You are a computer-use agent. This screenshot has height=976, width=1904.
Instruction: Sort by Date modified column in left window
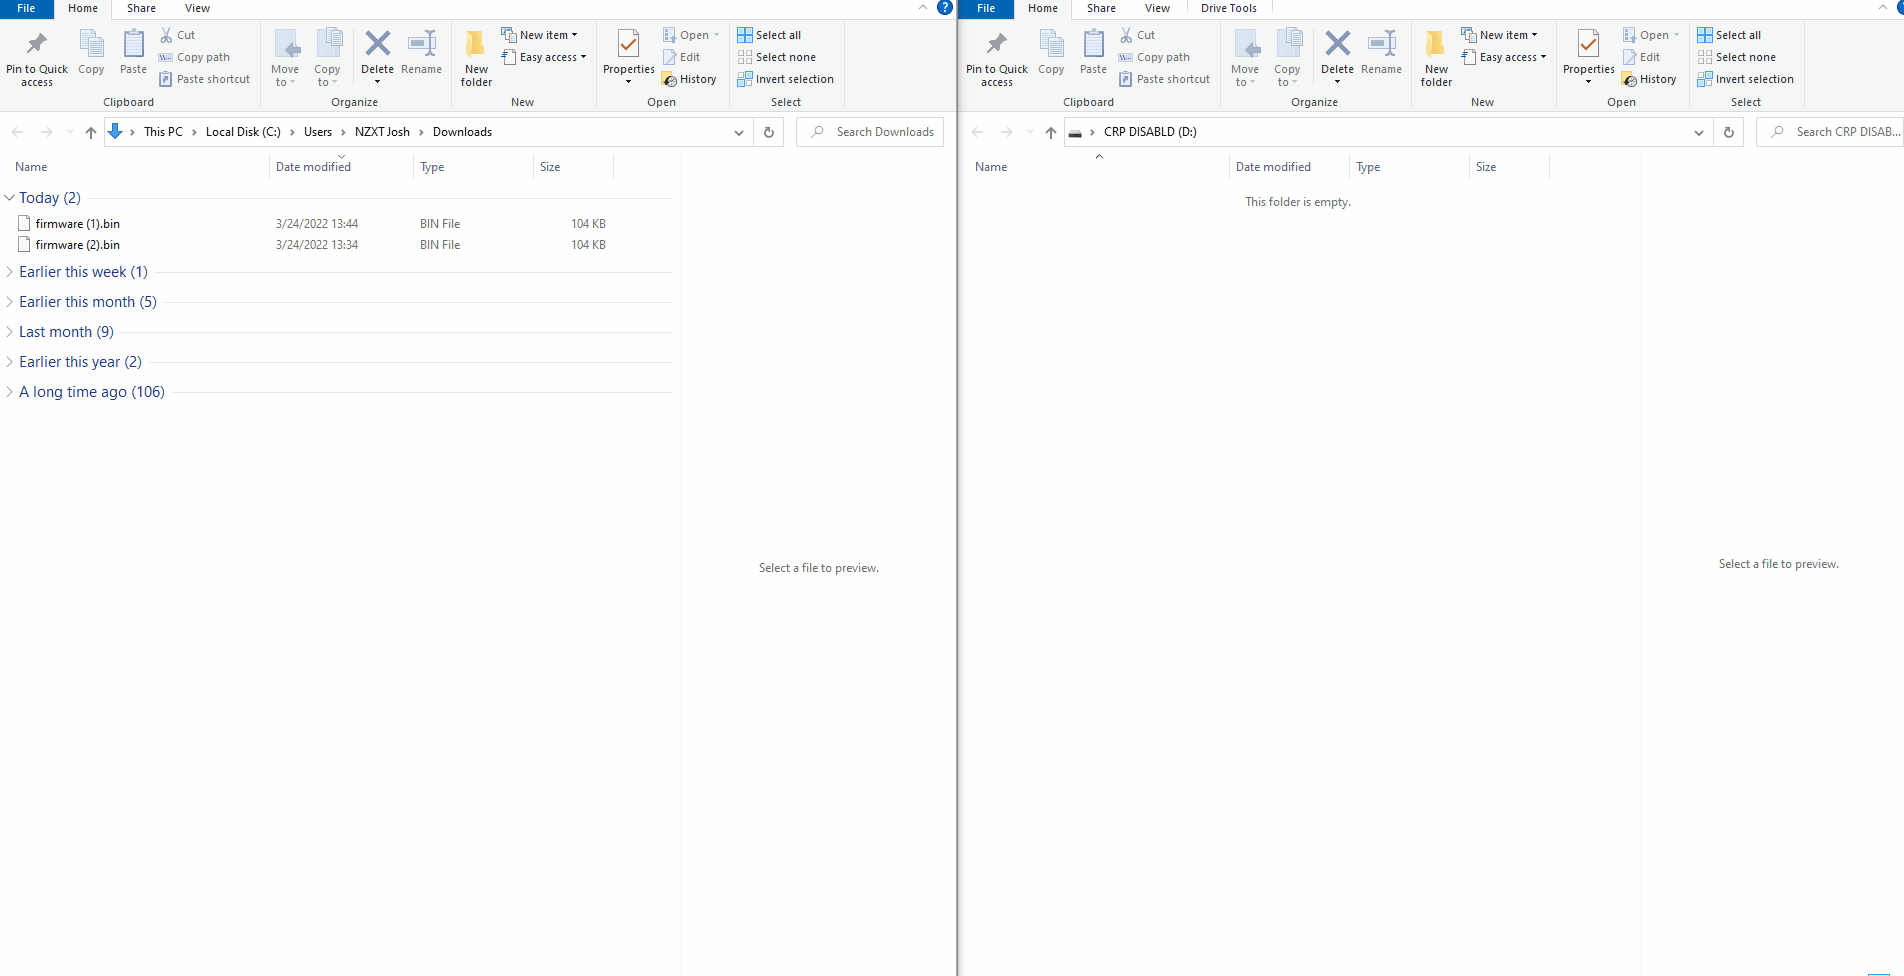(313, 167)
